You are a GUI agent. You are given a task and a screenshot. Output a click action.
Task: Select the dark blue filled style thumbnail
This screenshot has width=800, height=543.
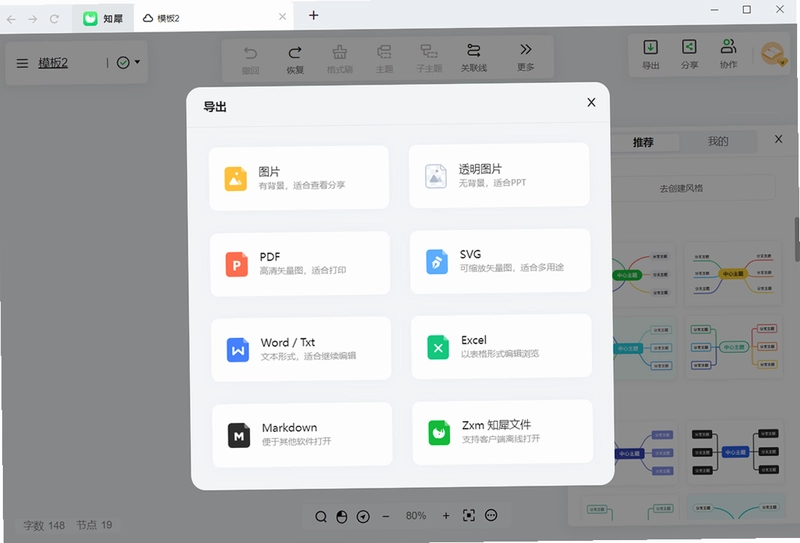644,453
